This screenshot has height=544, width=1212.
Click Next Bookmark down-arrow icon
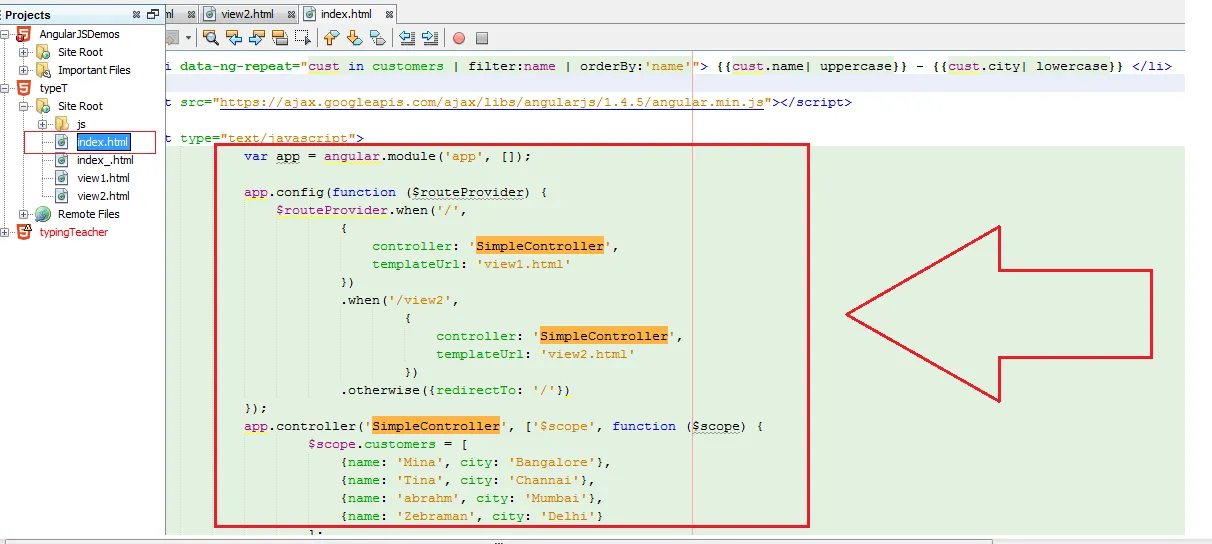coord(355,38)
